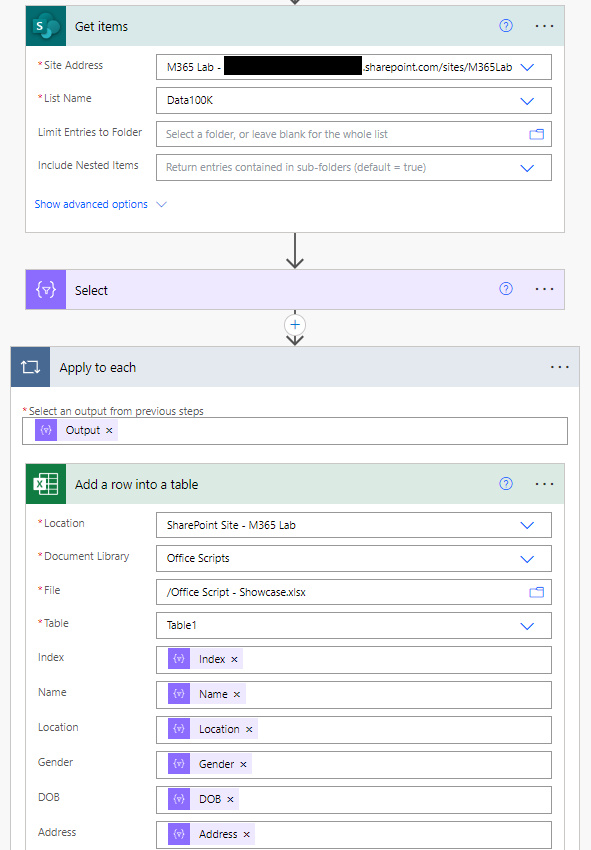This screenshot has width=591, height=850.
Task: Expand Show advanced options chevron
Action: (x=161, y=204)
